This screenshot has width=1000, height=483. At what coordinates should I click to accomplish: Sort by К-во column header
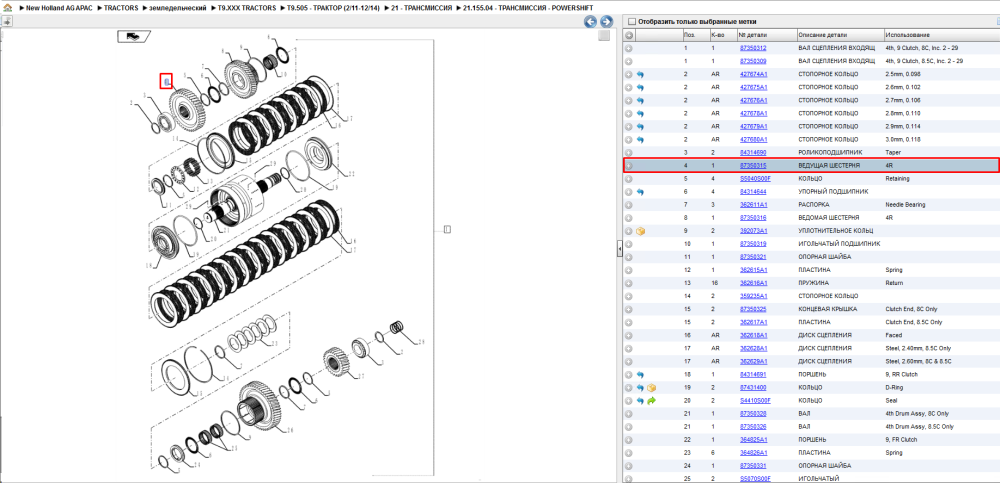point(723,35)
